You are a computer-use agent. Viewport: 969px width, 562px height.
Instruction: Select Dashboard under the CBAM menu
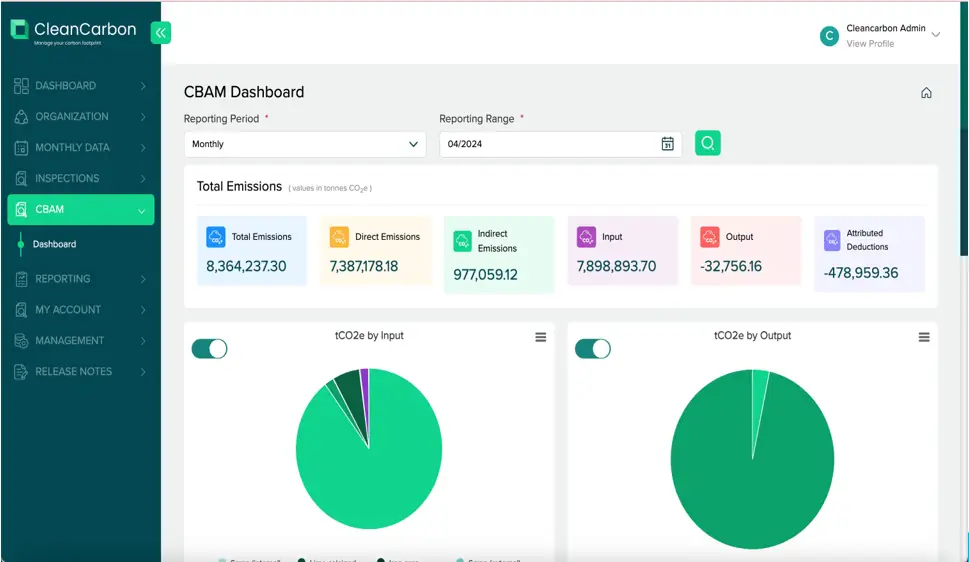[54, 244]
